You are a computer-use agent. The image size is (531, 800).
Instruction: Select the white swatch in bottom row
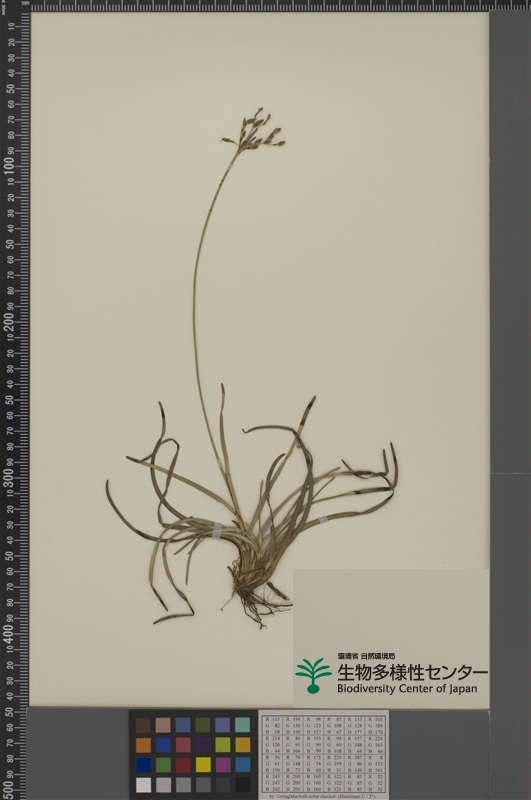tap(143, 785)
